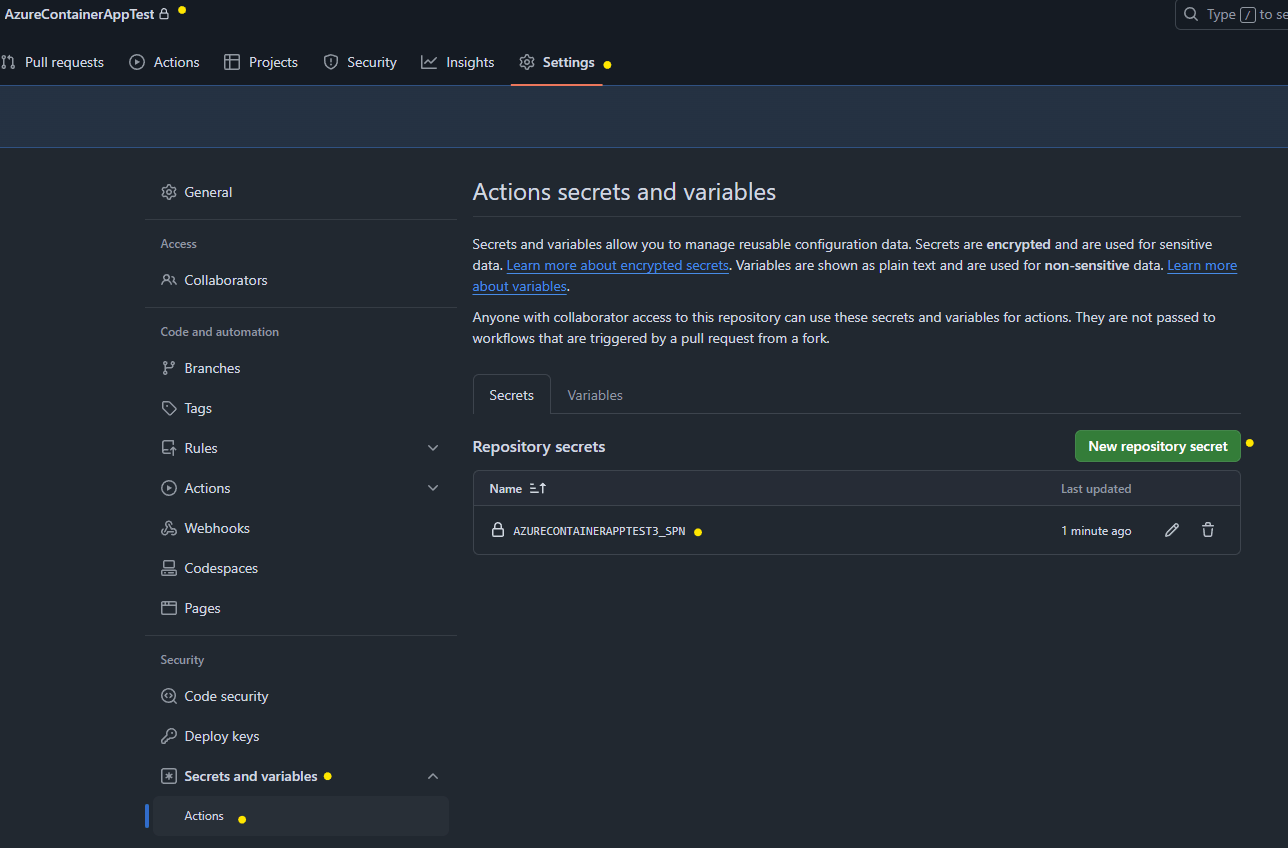Screen dimensions: 1288x848
Task: Focus the search box at top right
Action: (1232, 14)
